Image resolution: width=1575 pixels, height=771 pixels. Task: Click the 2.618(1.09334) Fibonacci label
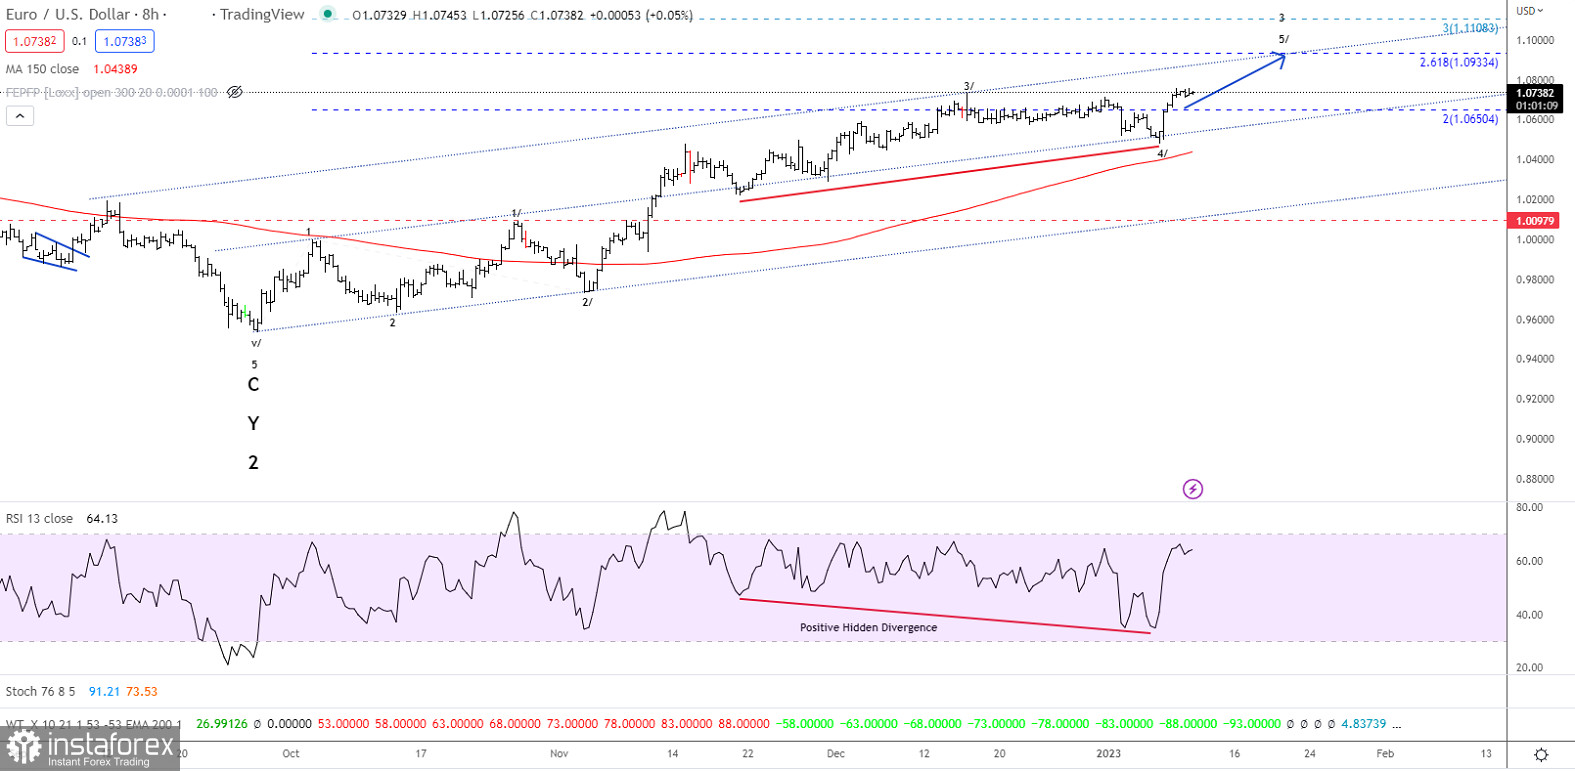pyautogui.click(x=1459, y=62)
